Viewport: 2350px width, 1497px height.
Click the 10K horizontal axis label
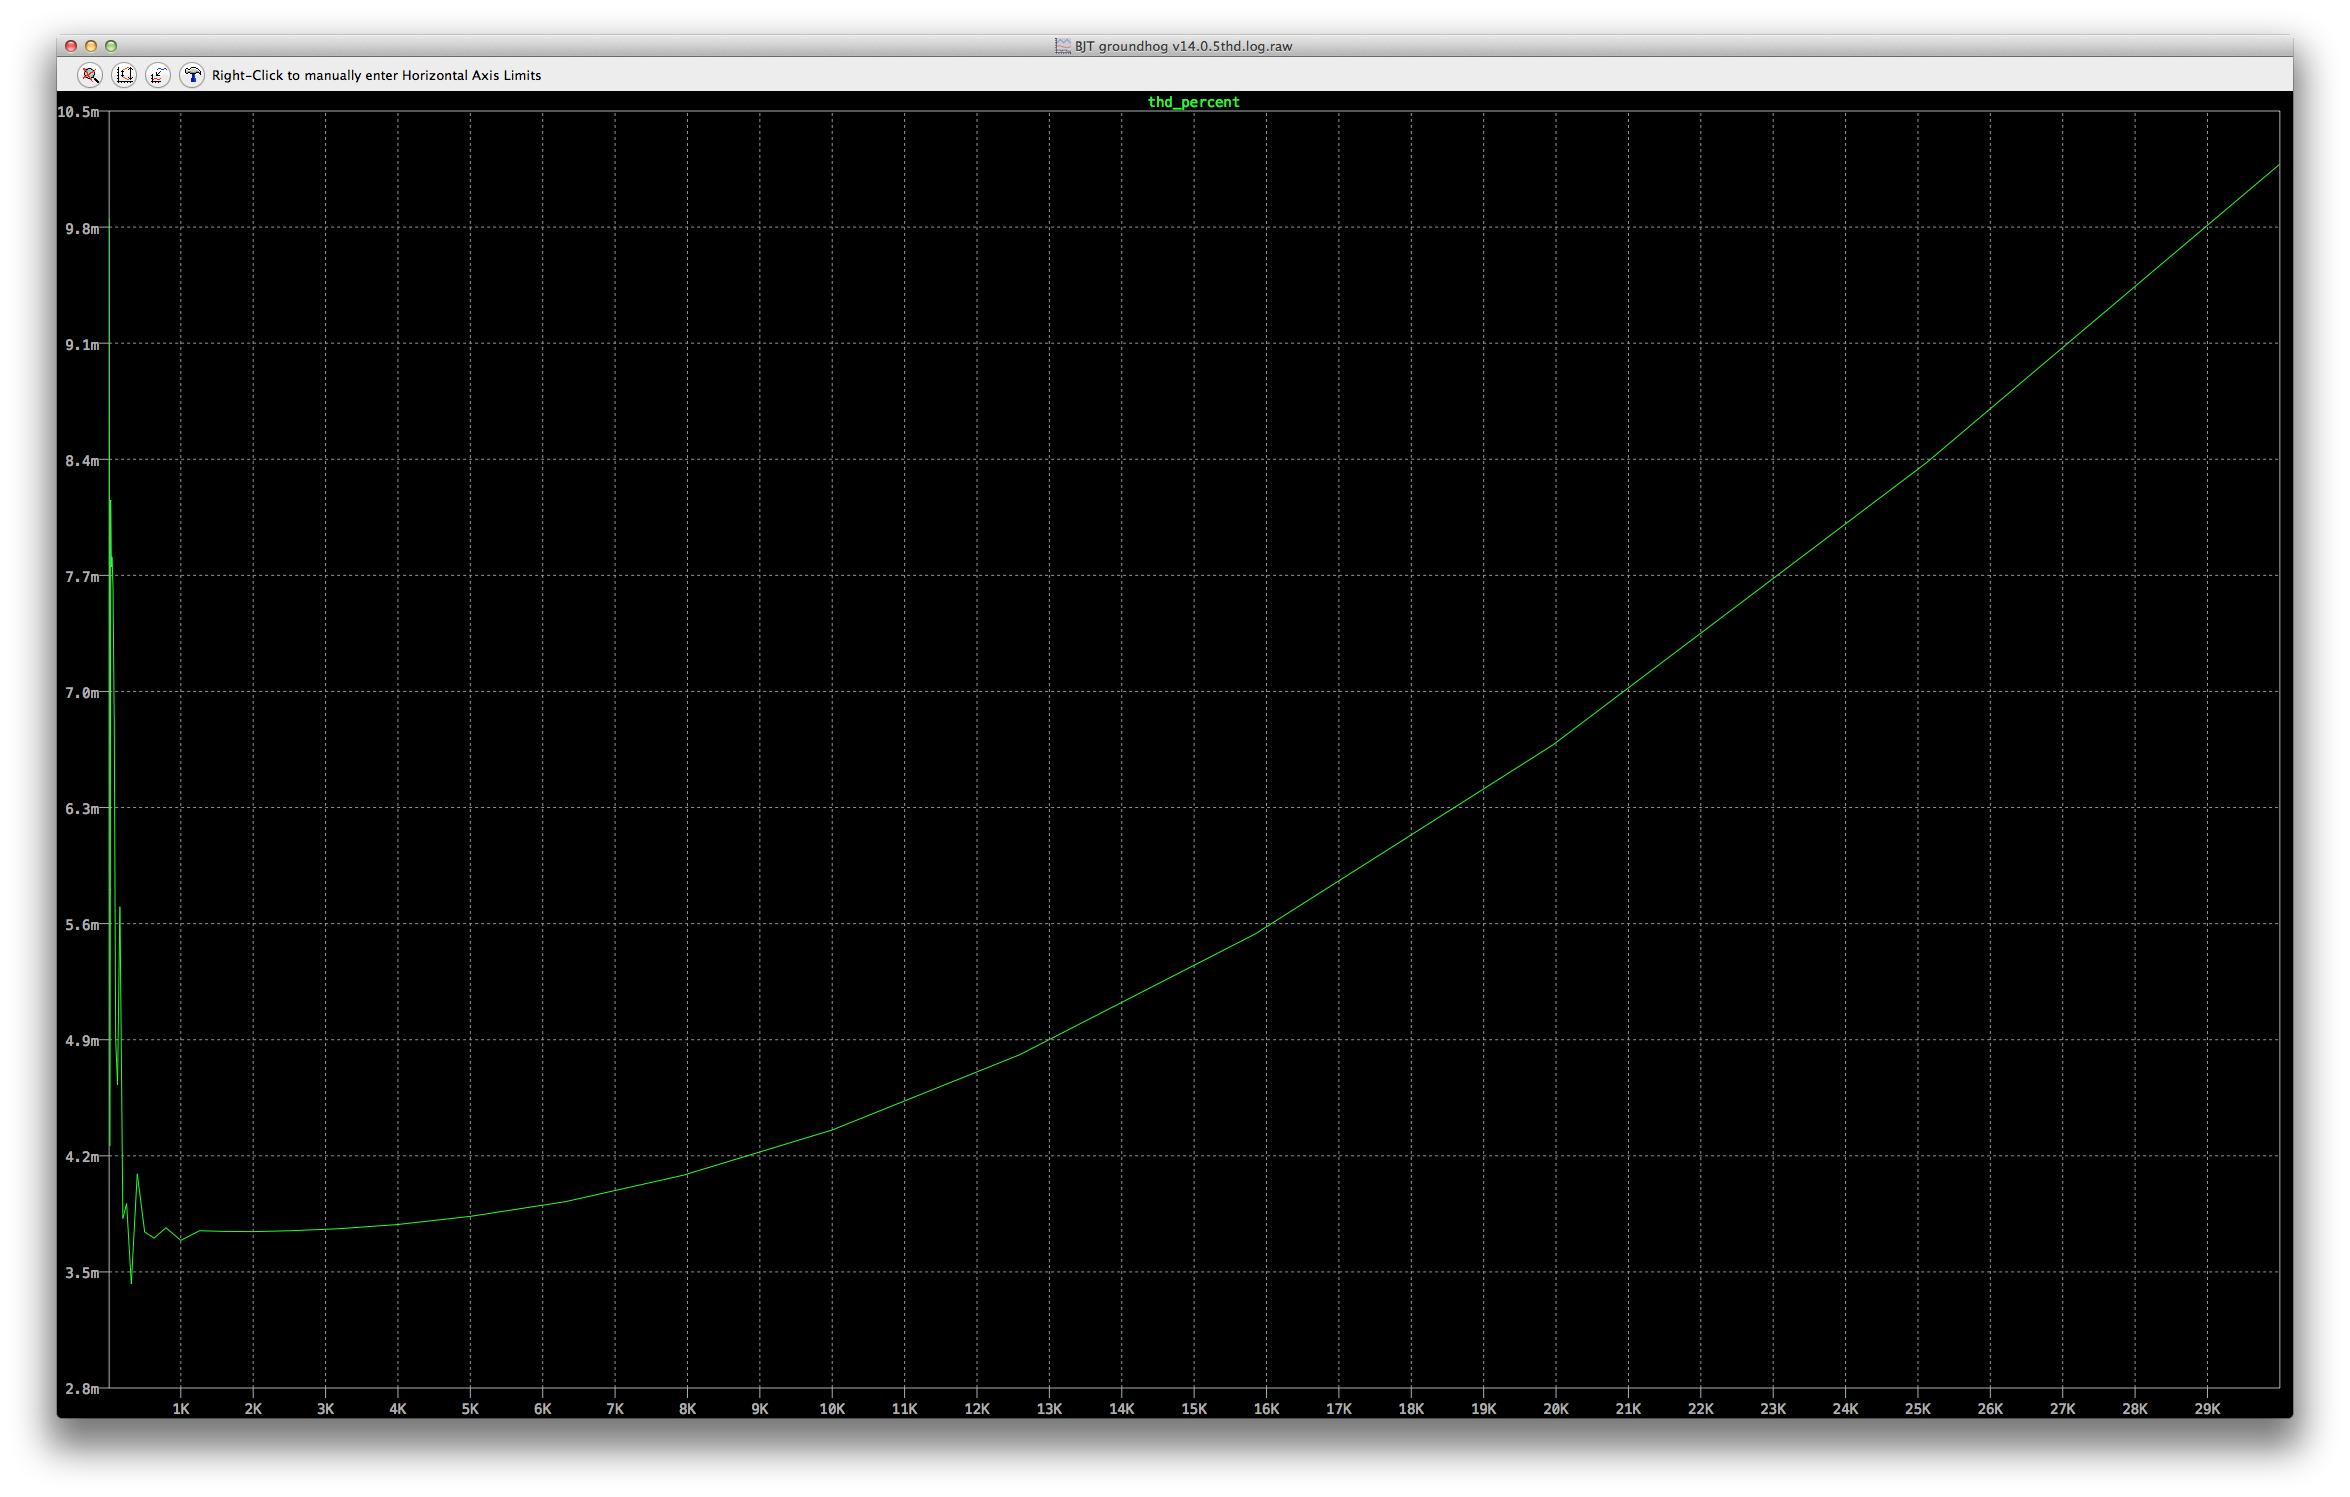832,1409
